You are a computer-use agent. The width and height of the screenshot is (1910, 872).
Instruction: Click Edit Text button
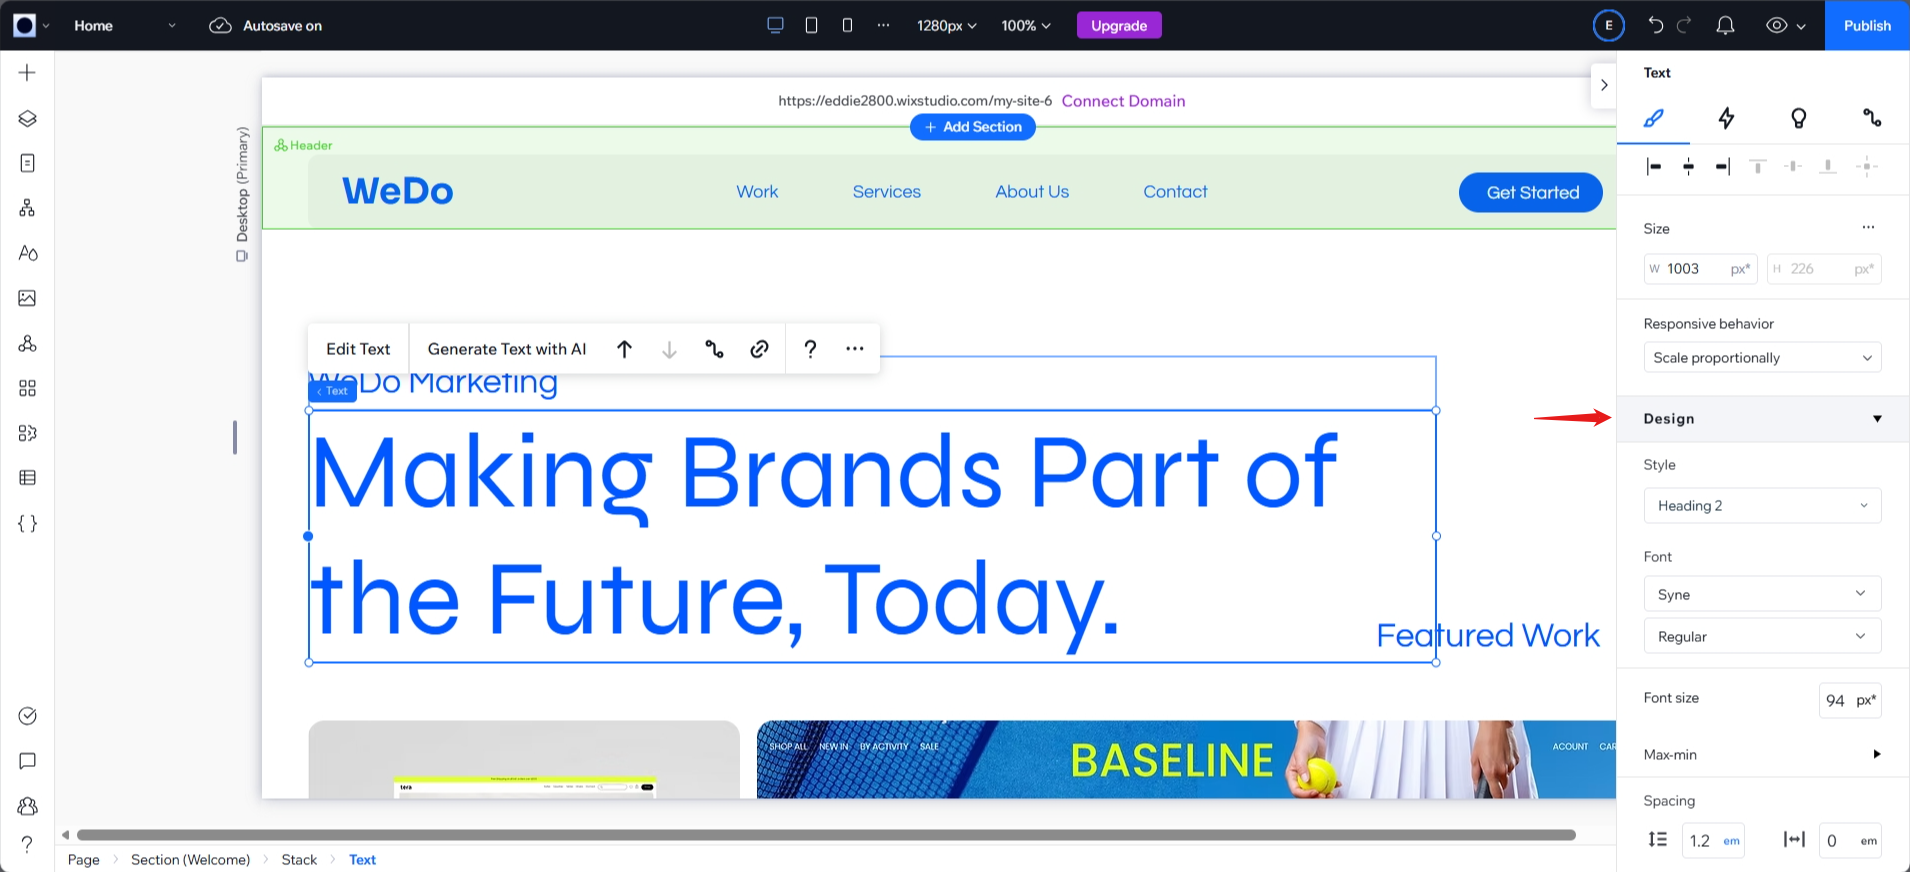coord(358,349)
